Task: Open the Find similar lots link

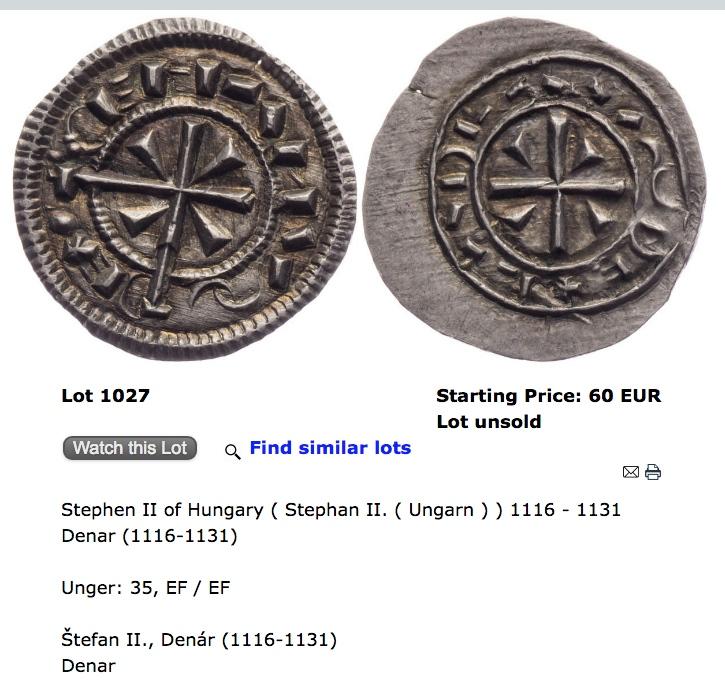Action: 330,448
